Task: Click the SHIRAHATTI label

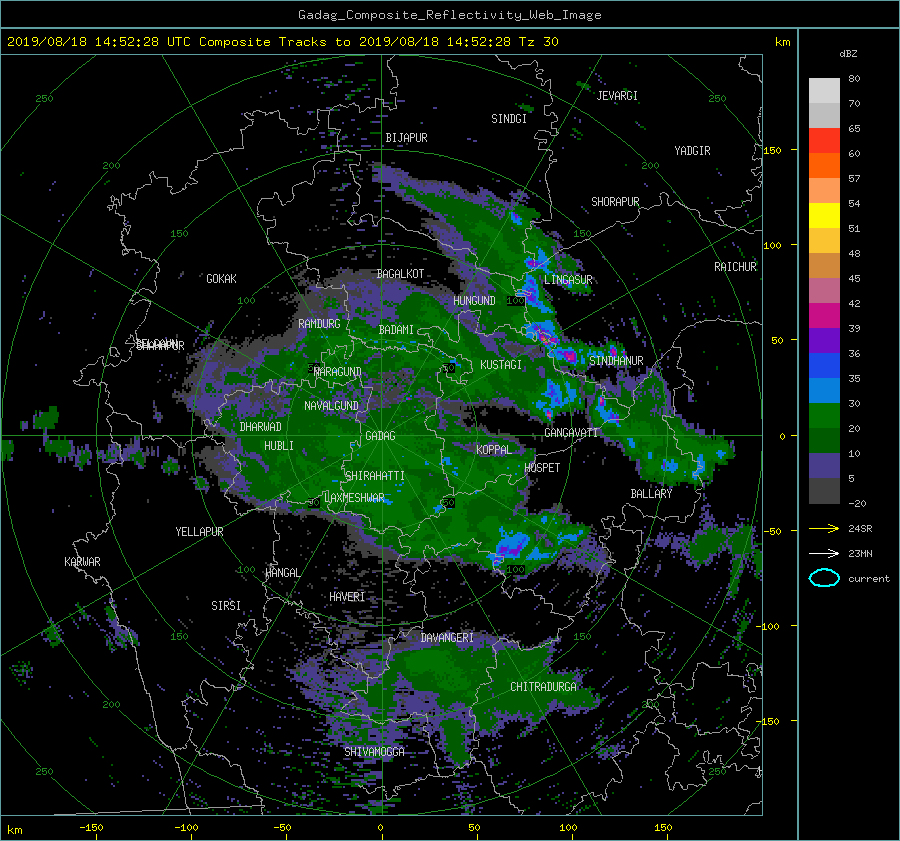Action: point(375,476)
